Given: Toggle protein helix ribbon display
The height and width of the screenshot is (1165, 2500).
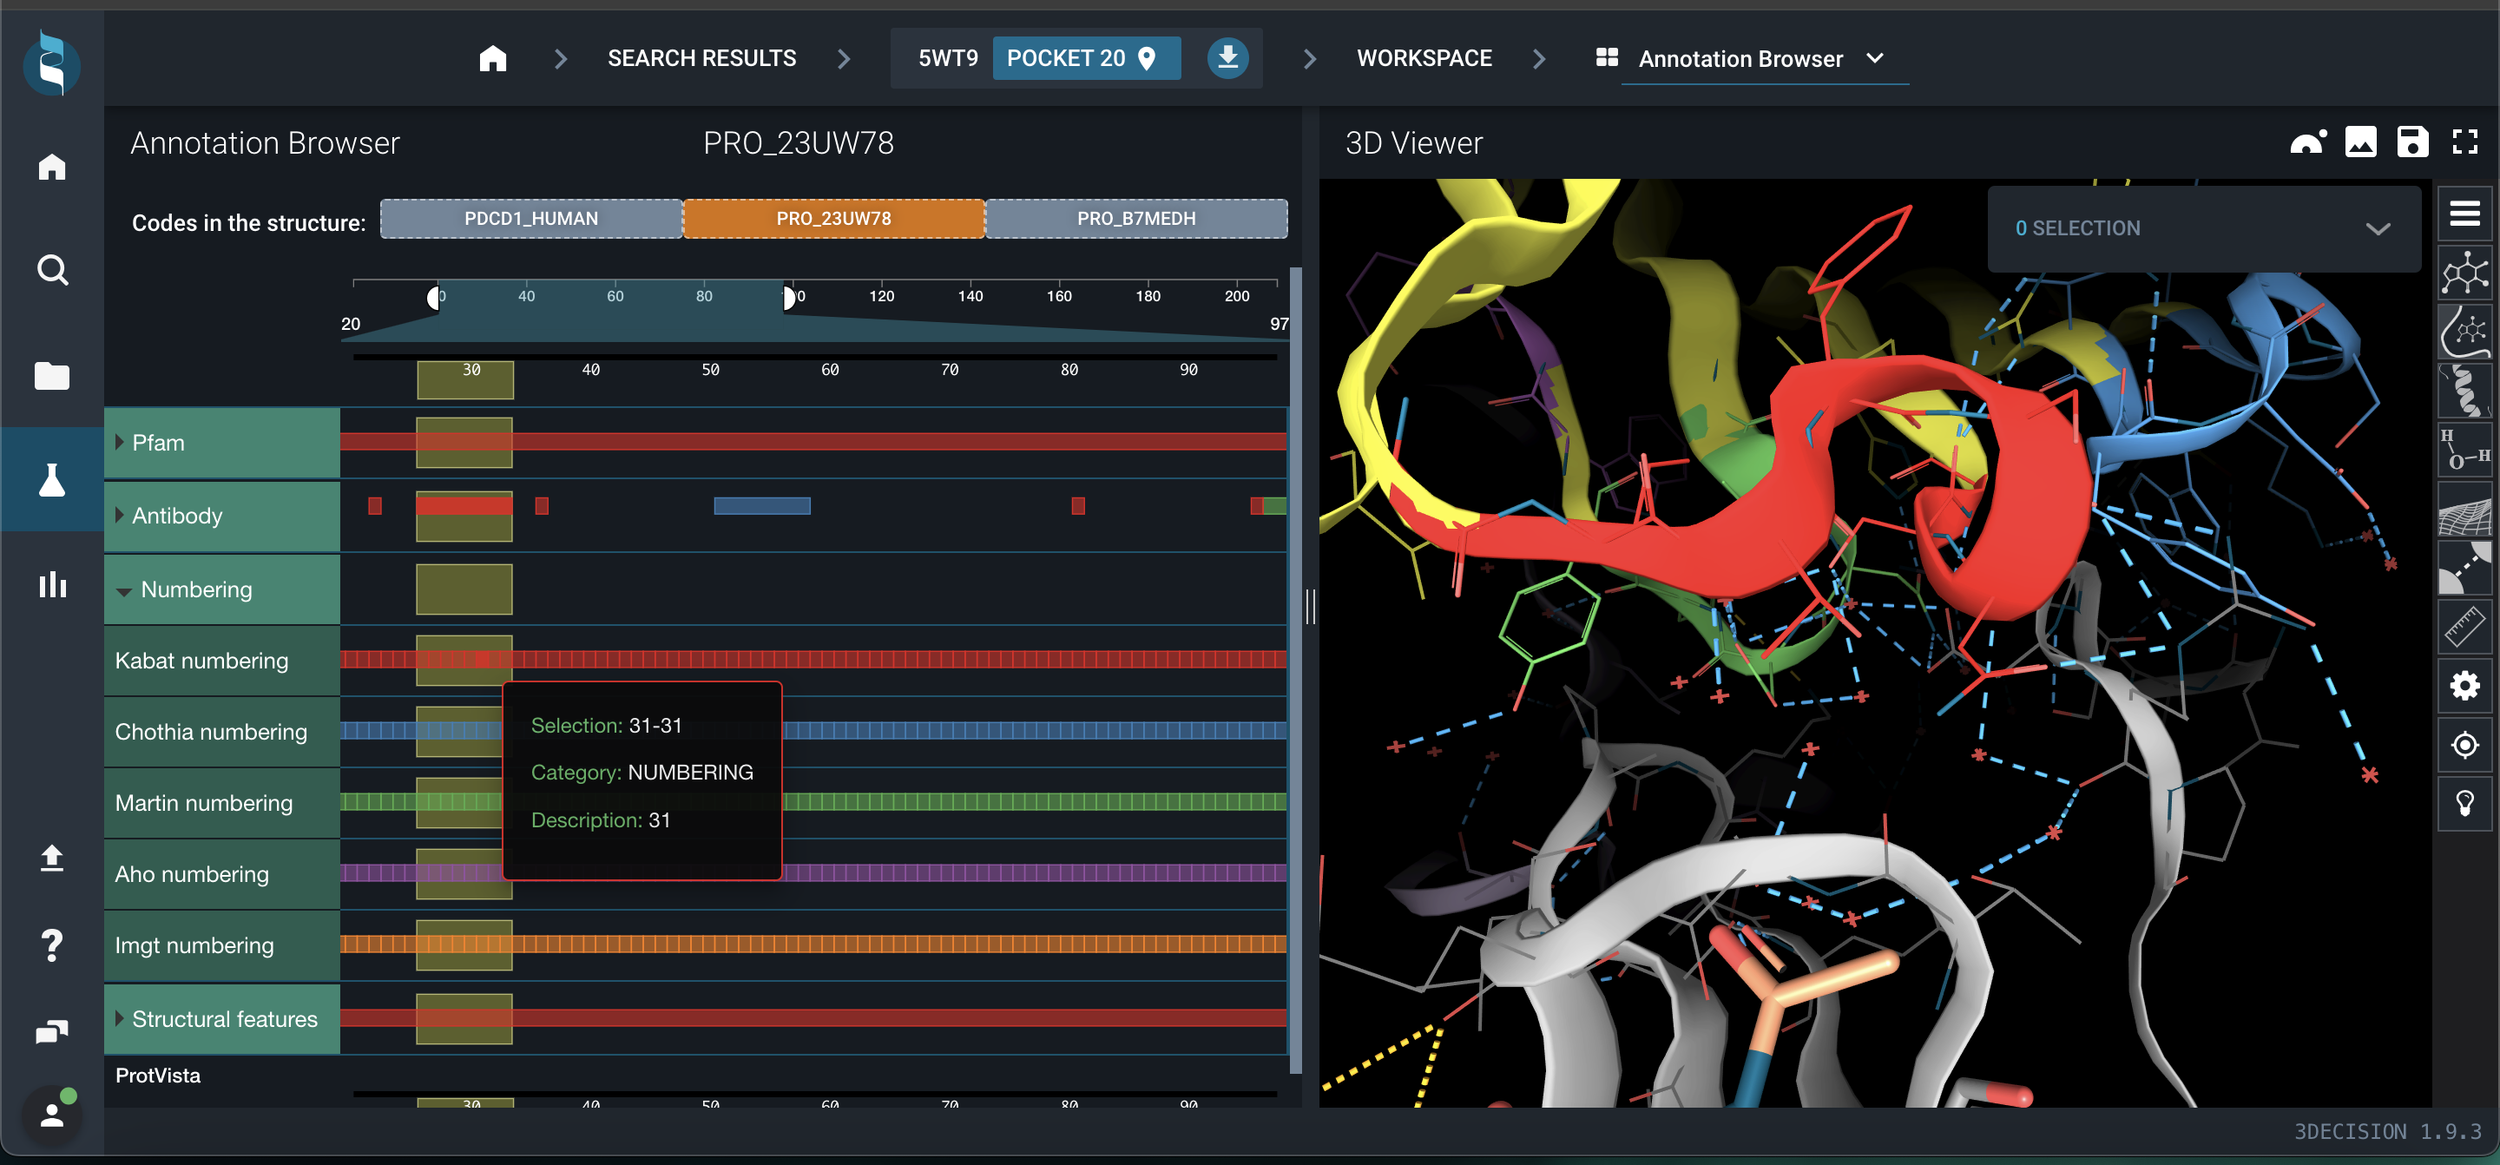Looking at the screenshot, I should [x=2464, y=390].
